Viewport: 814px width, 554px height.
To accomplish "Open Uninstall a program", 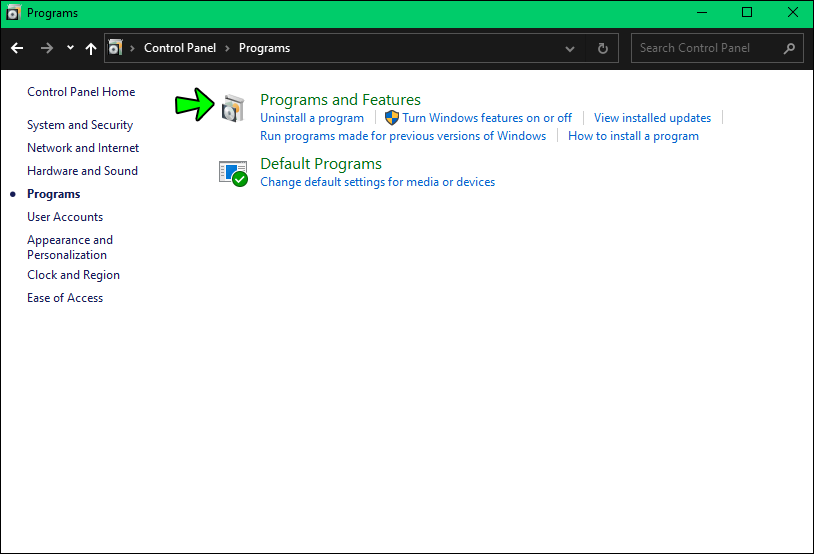I will coord(312,118).
